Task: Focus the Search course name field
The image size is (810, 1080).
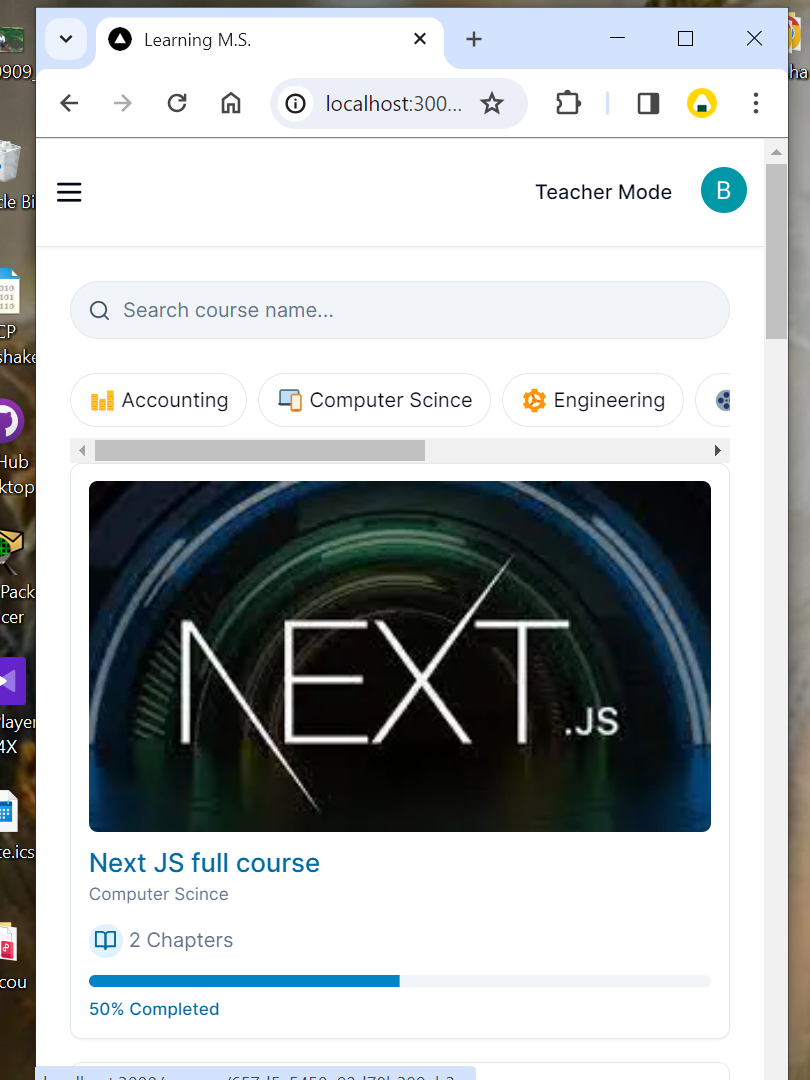Action: pyautogui.click(x=399, y=310)
